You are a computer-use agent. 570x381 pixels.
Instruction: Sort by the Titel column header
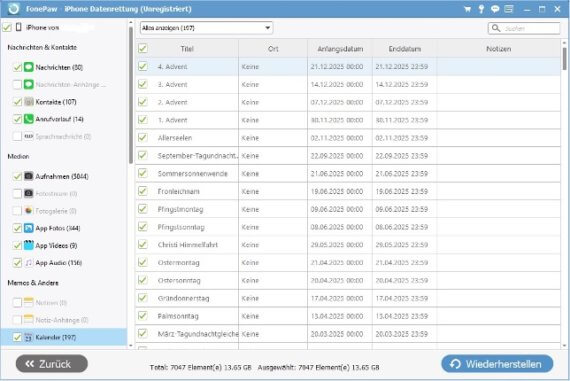pos(187,49)
